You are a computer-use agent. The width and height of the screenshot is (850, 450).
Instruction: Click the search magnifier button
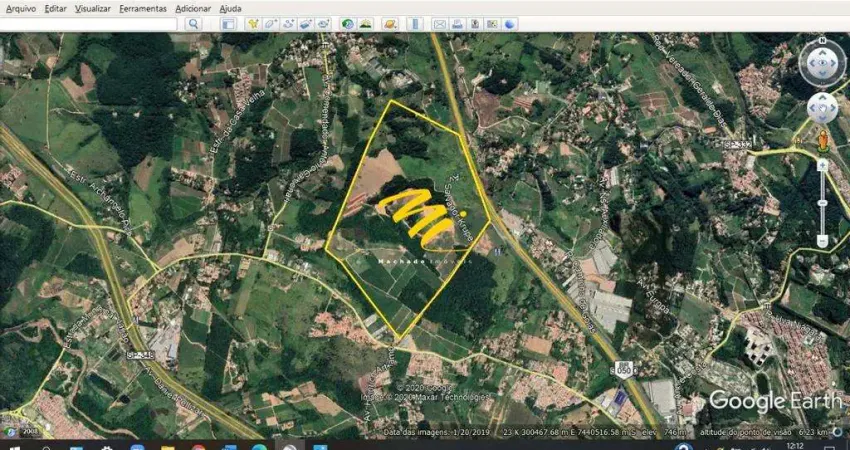coord(193,24)
